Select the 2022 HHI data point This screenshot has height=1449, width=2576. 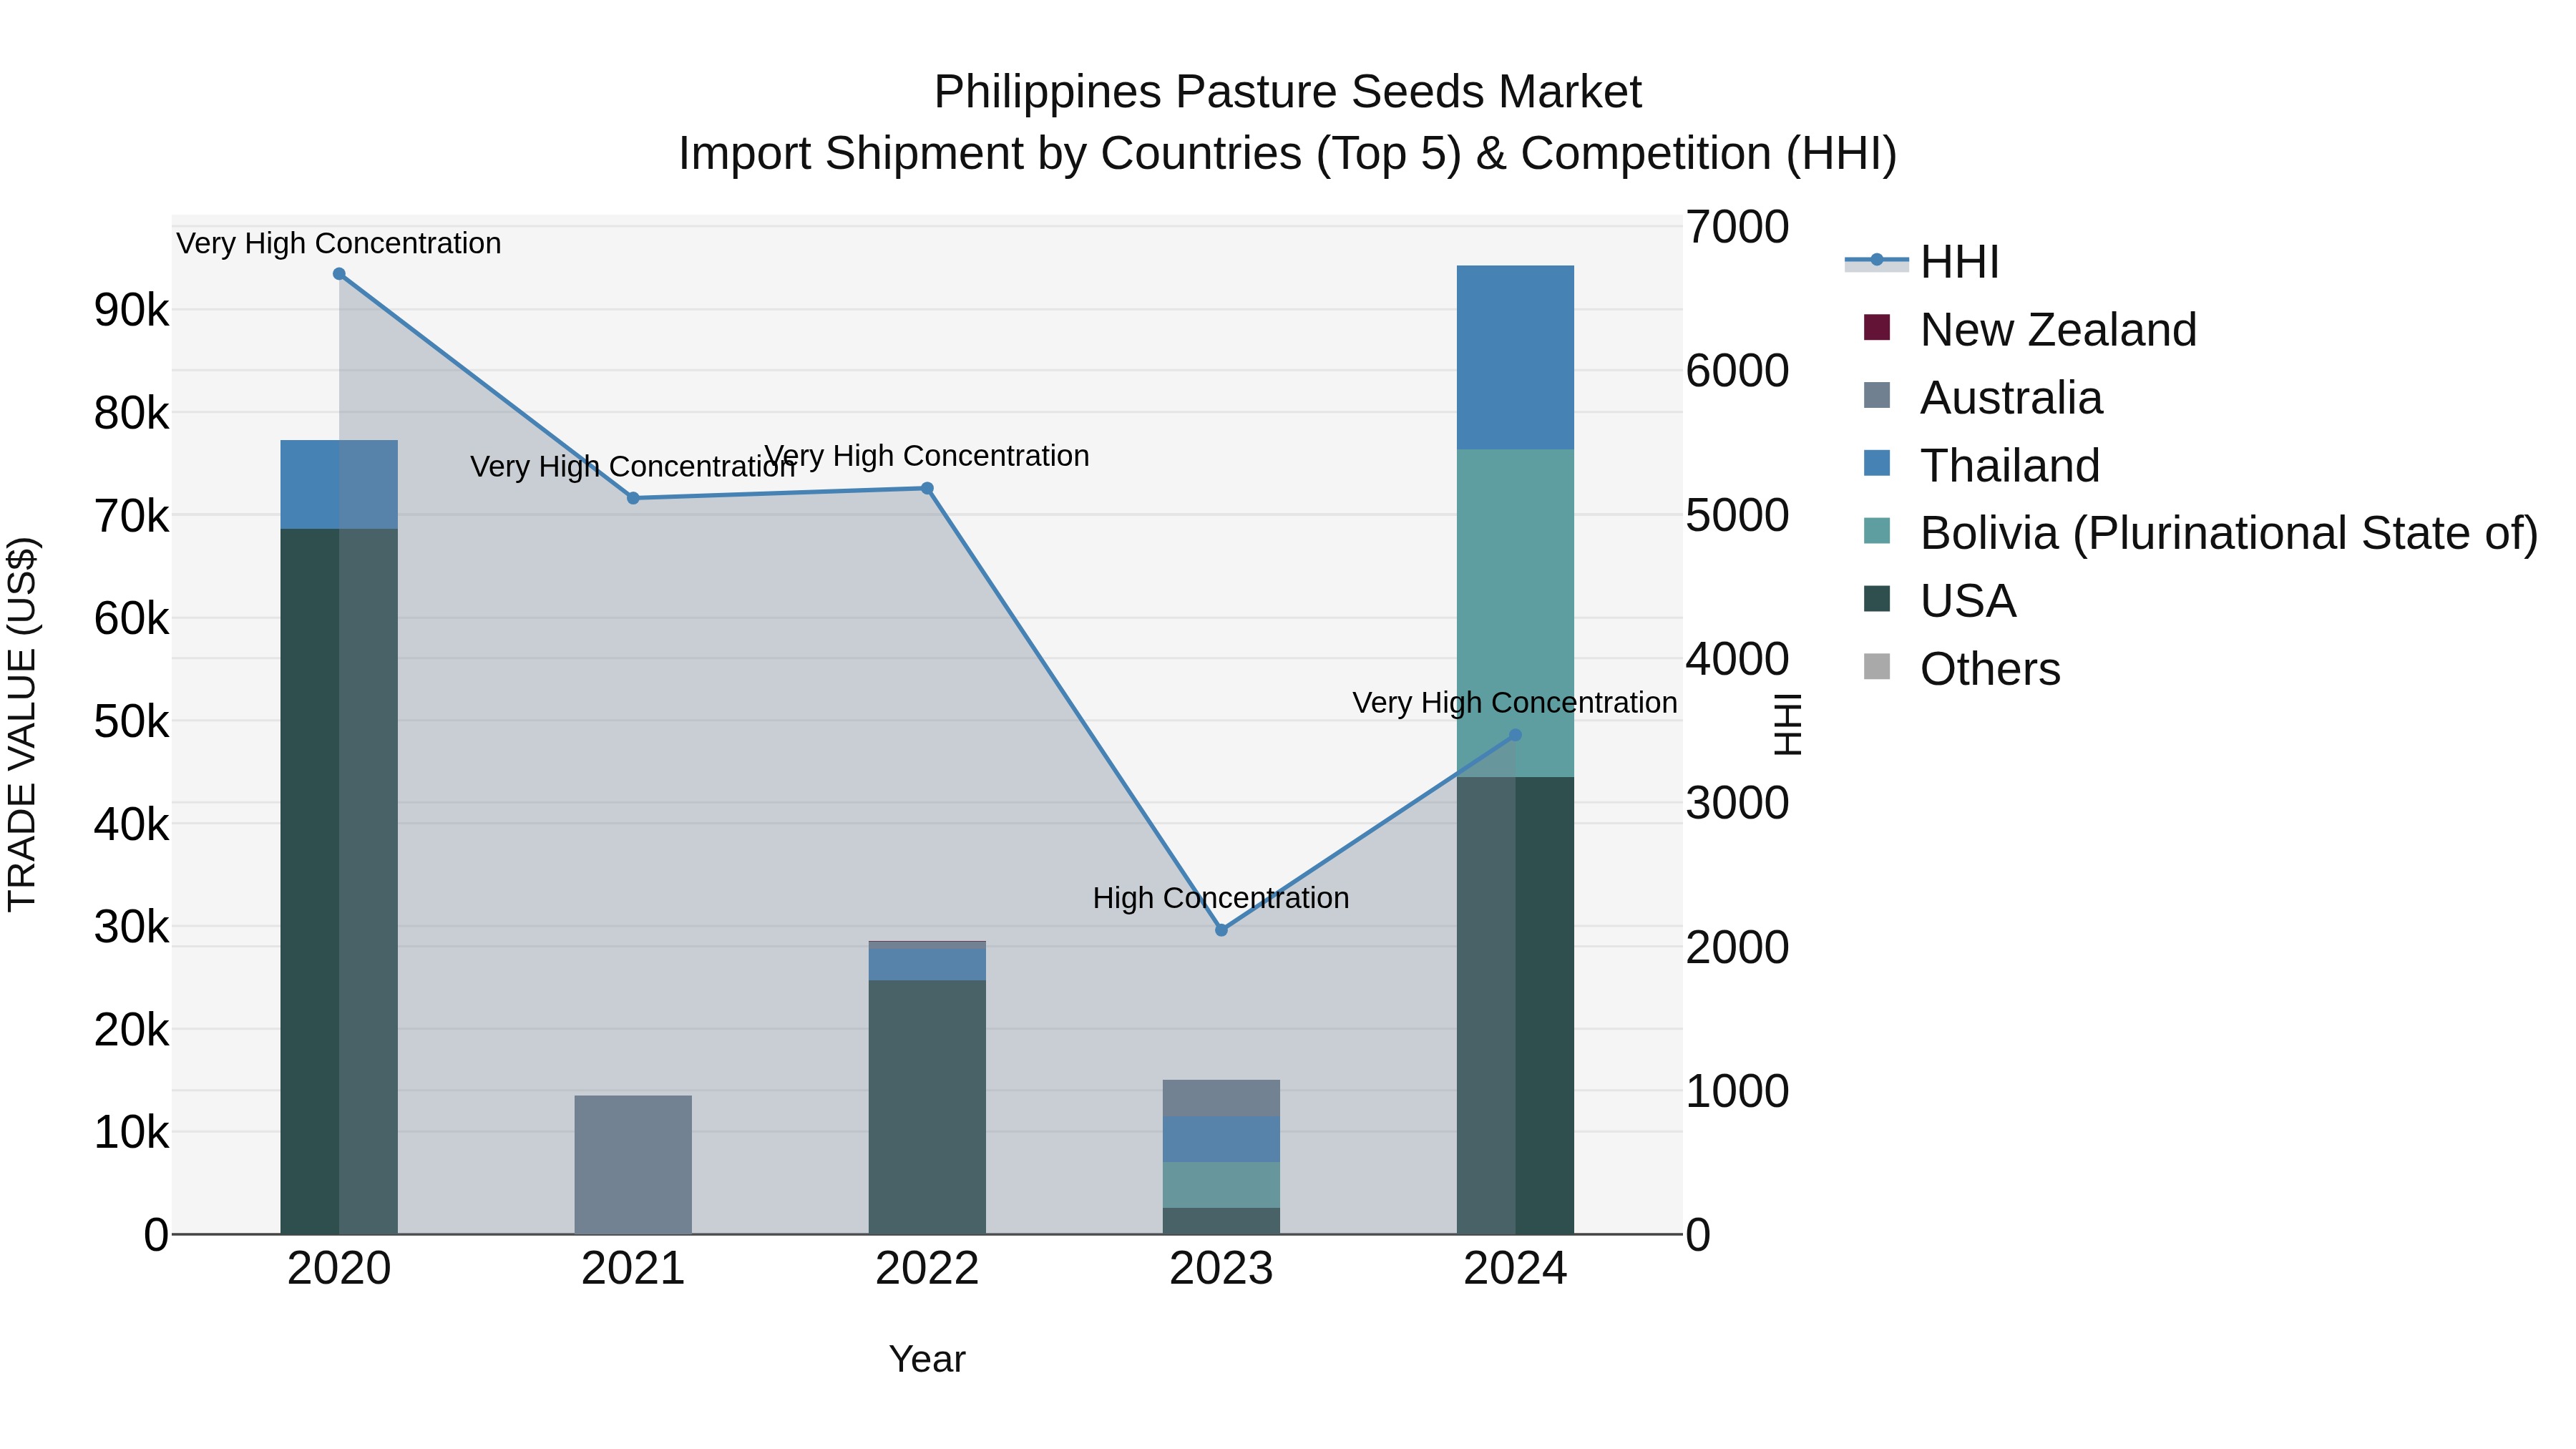(x=927, y=489)
